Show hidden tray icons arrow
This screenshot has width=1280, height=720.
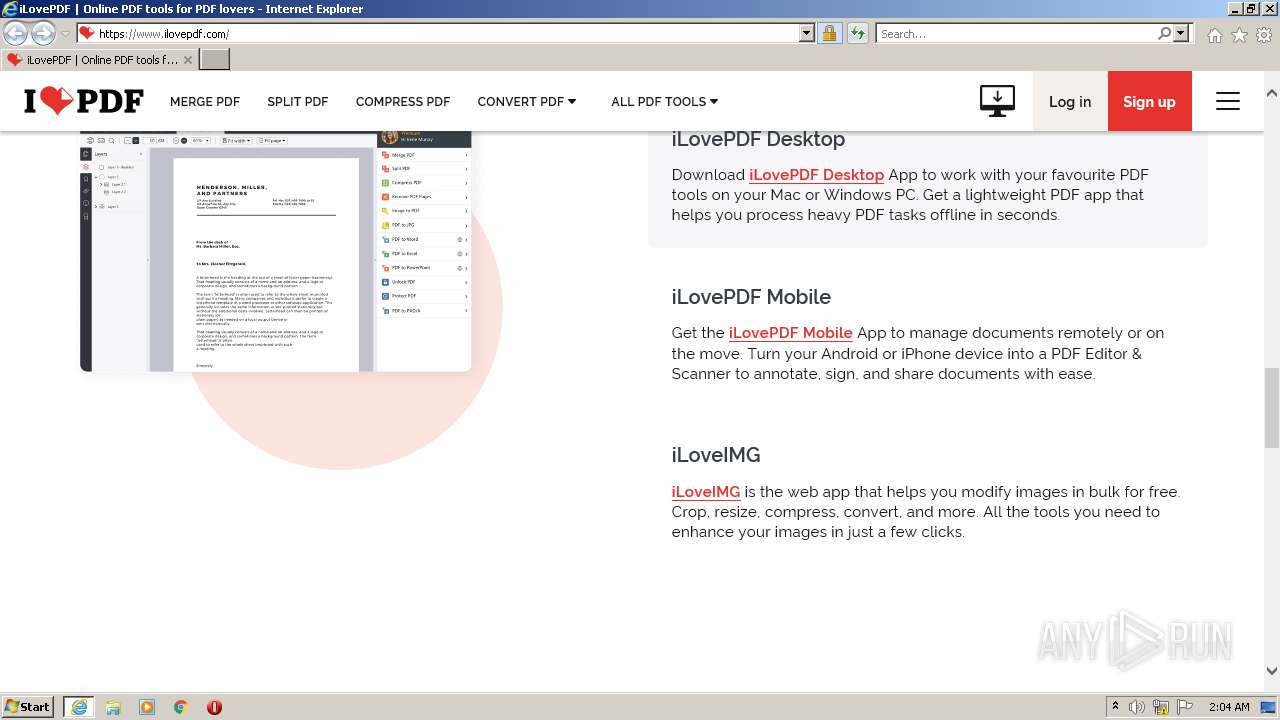tap(1115, 707)
